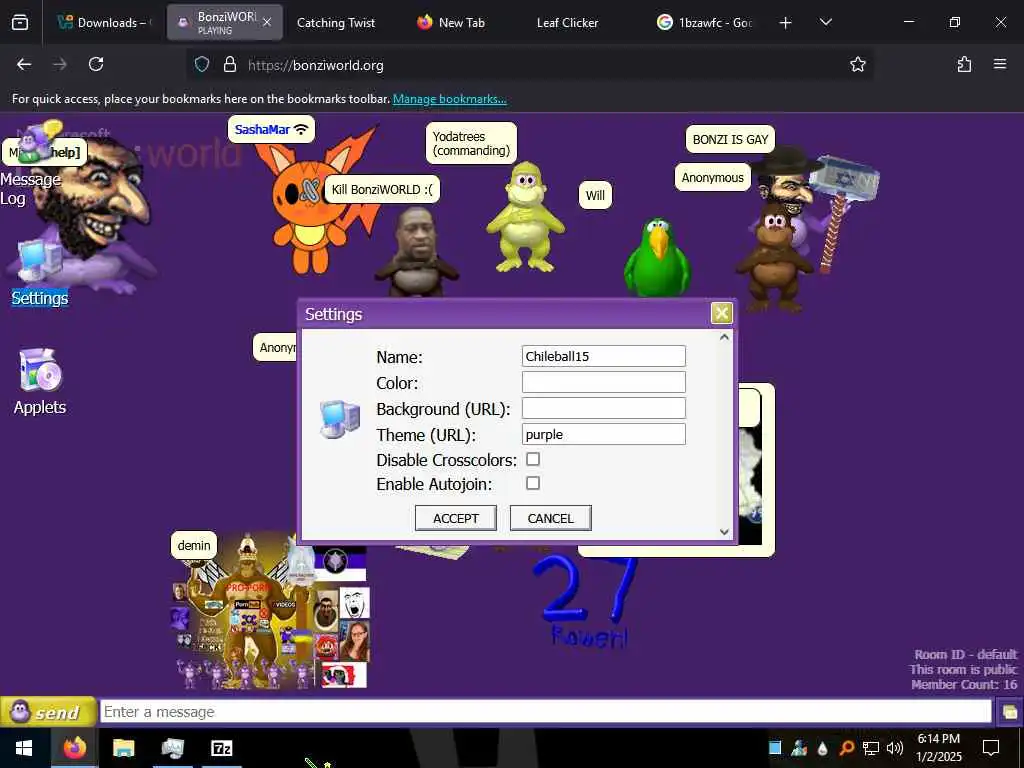The height and width of the screenshot is (768, 1024).
Task: Click the Manage bookmarks link
Action: (x=449, y=99)
